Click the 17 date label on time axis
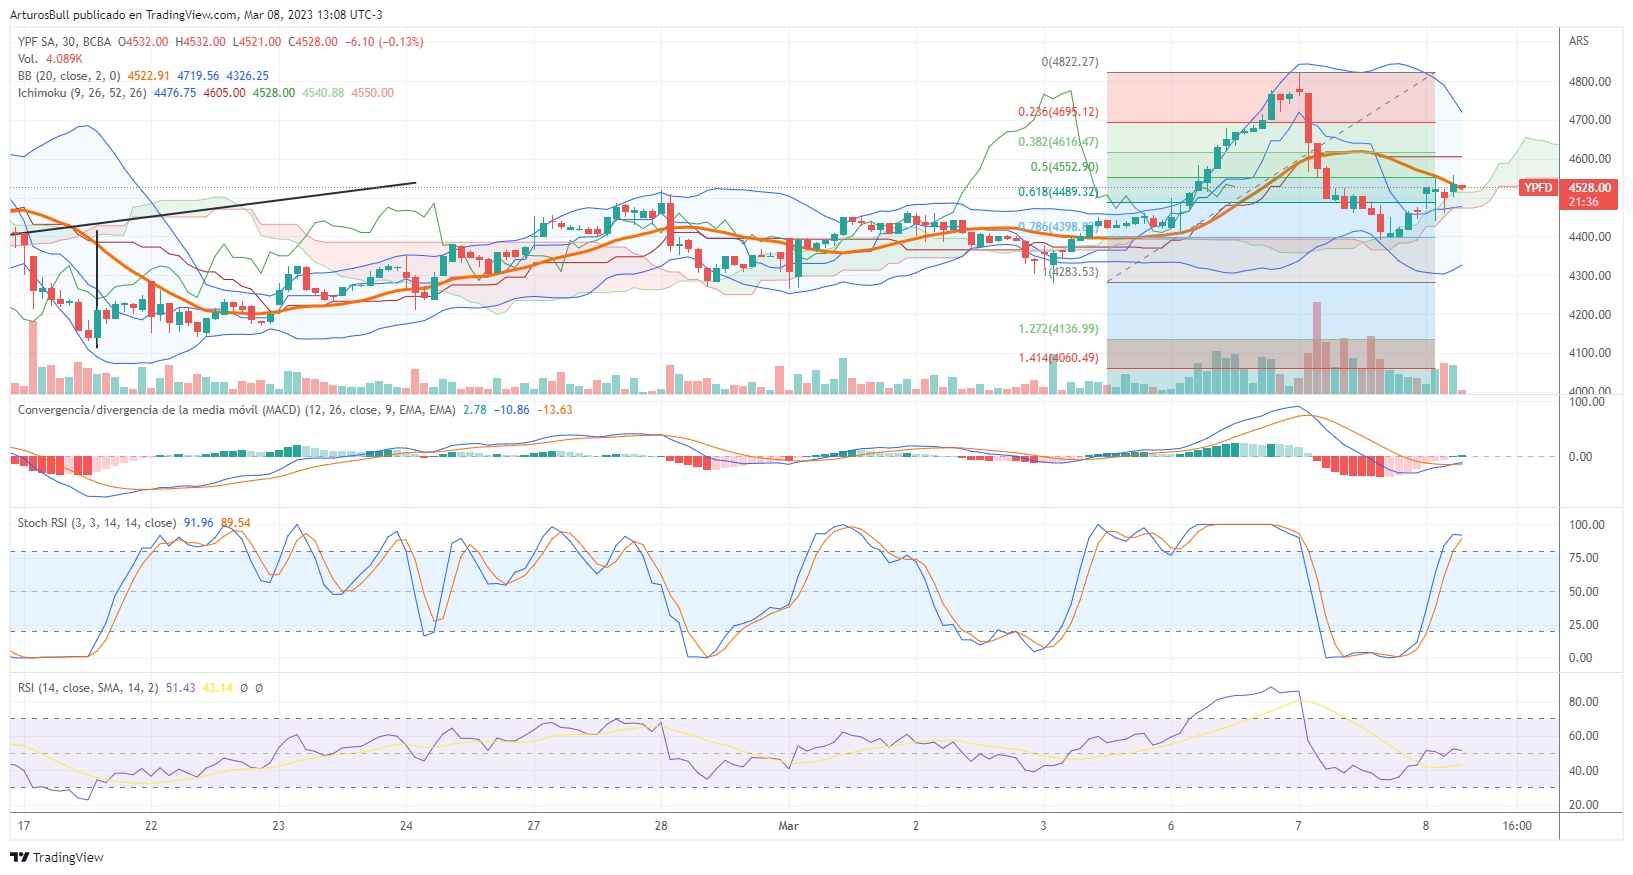 (x=24, y=826)
